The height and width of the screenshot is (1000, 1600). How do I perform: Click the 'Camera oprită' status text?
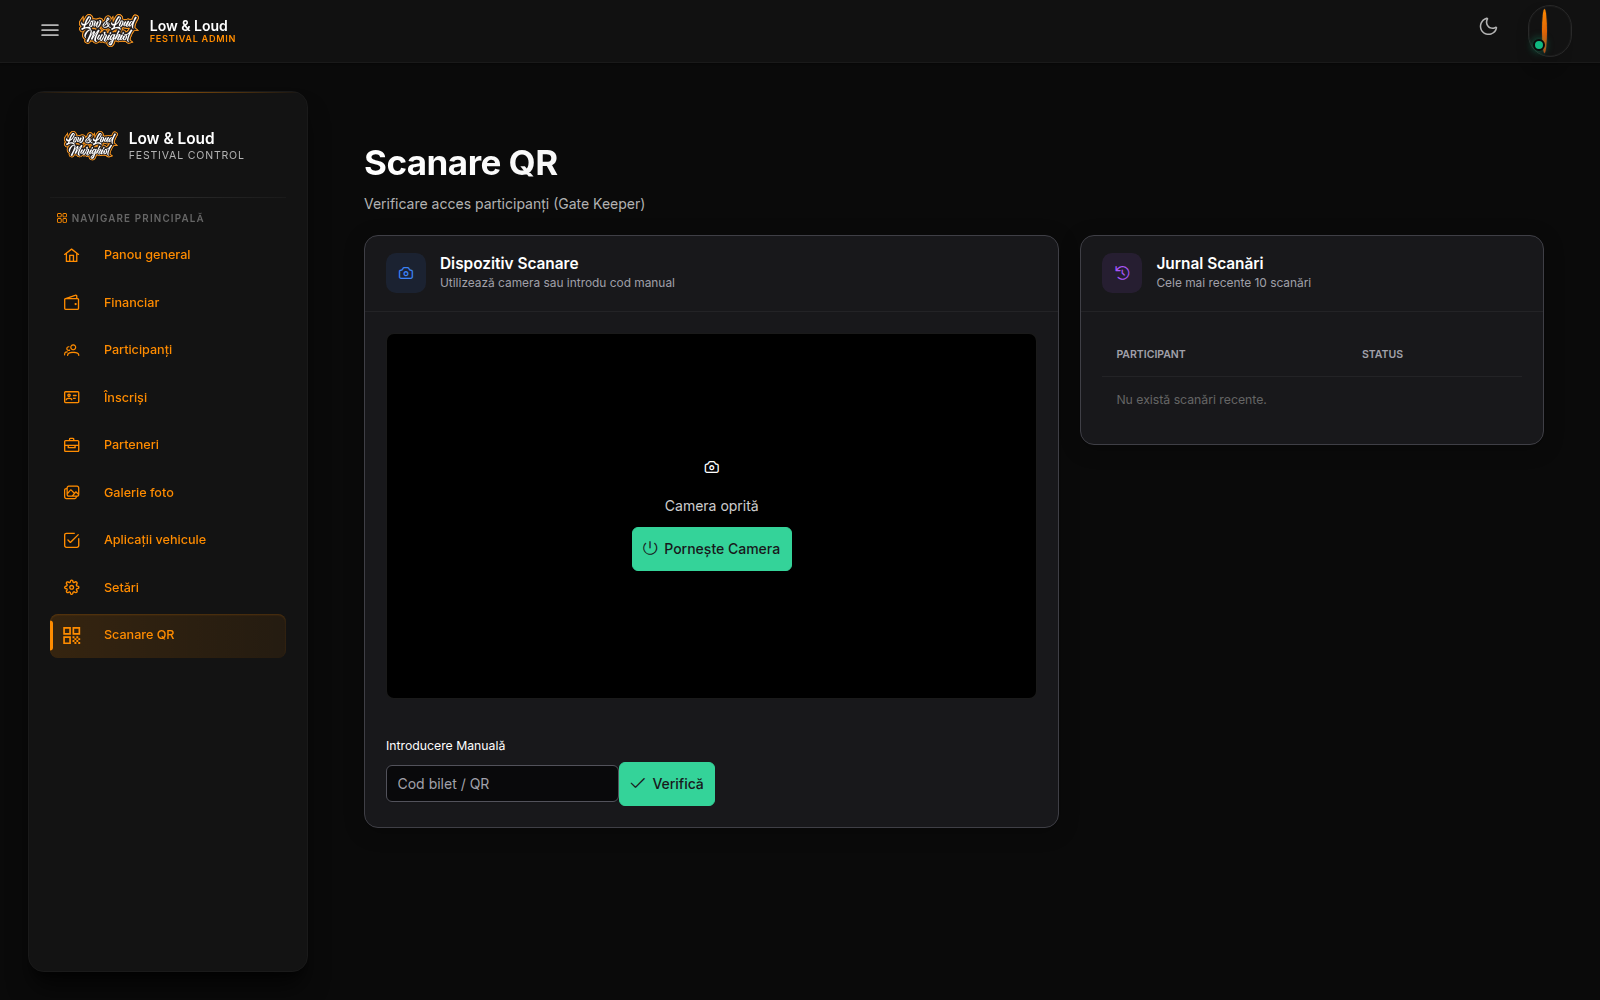click(712, 506)
